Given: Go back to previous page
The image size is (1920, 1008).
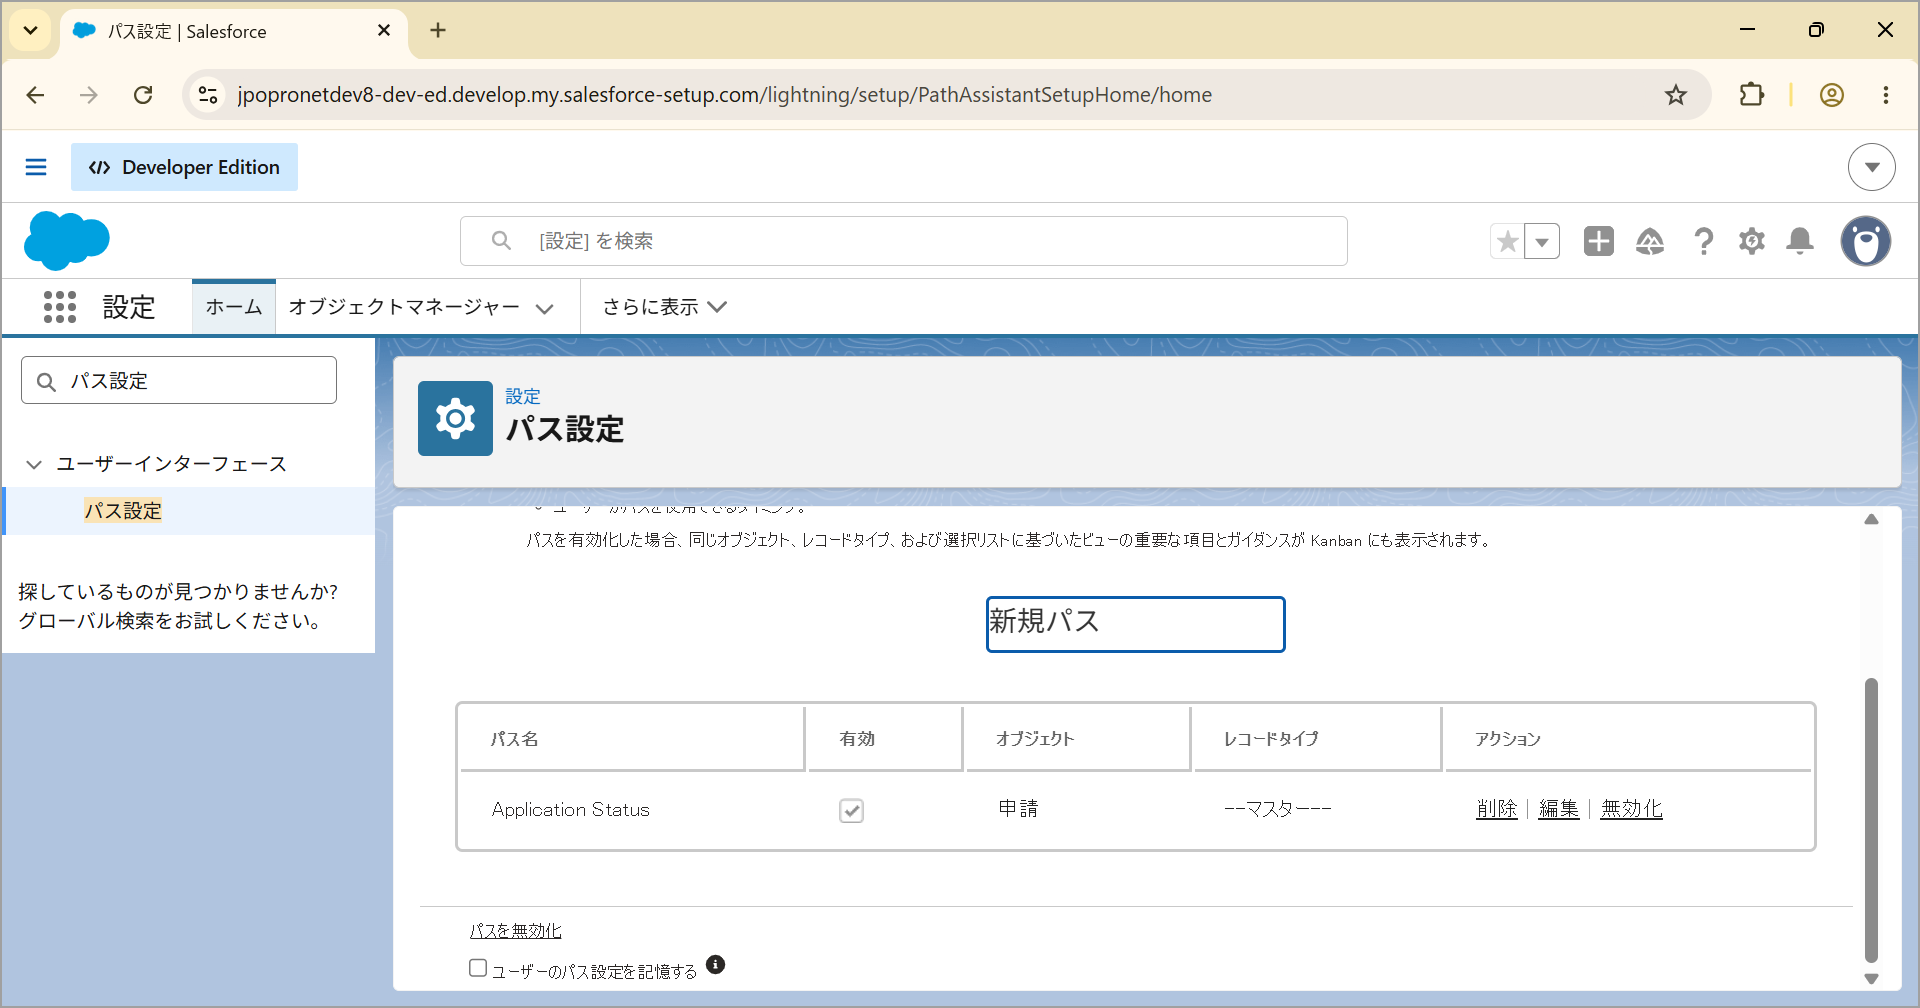Looking at the screenshot, I should point(36,95).
